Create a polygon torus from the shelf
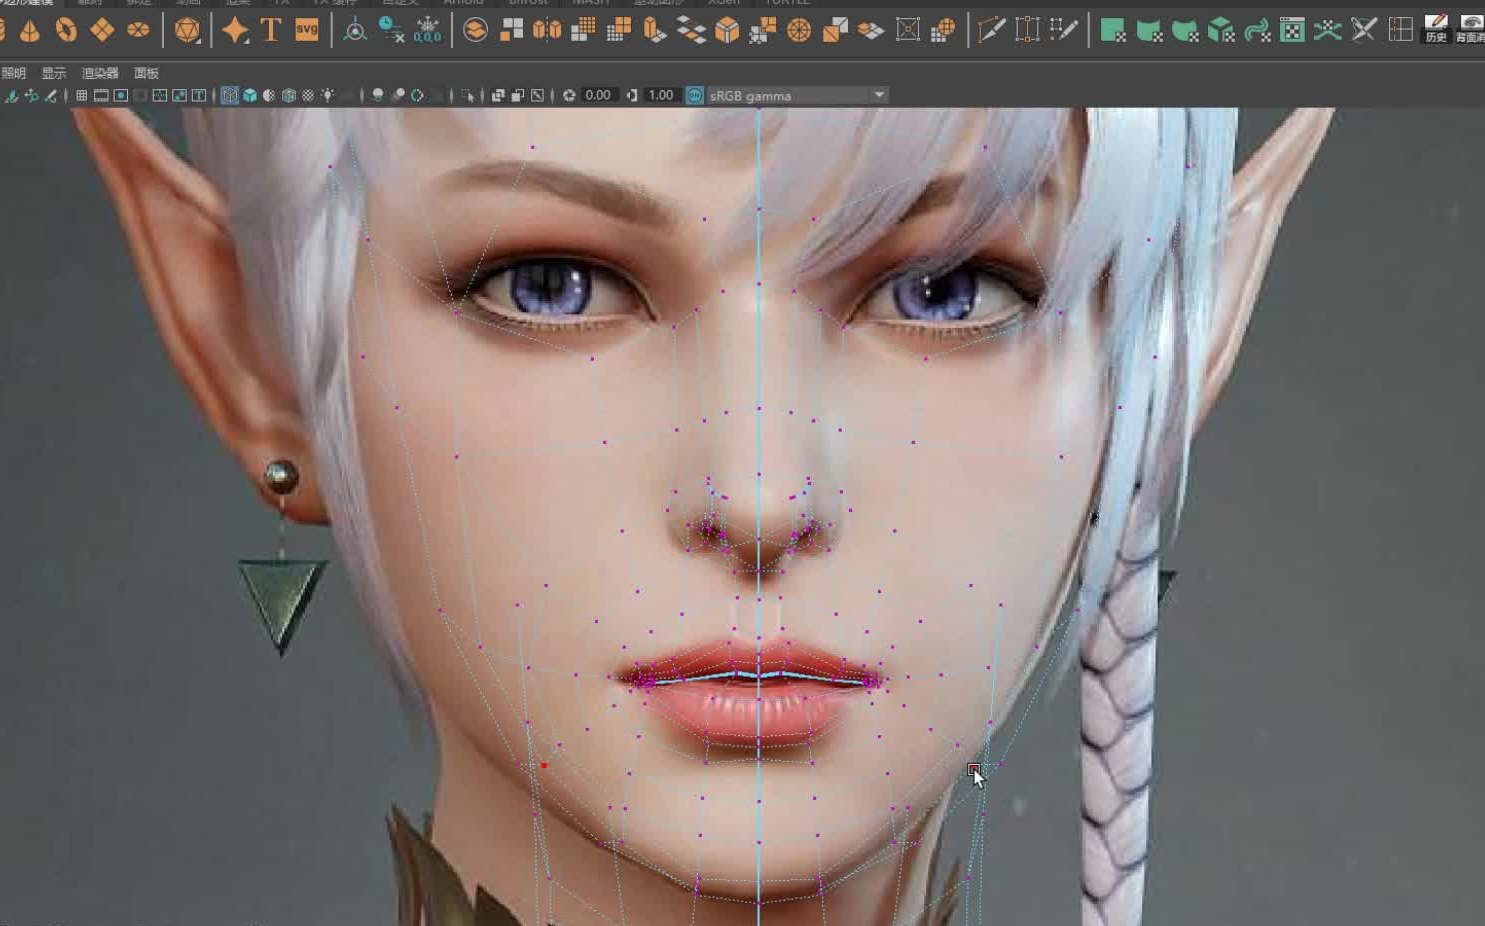Image resolution: width=1485 pixels, height=926 pixels. (x=66, y=30)
